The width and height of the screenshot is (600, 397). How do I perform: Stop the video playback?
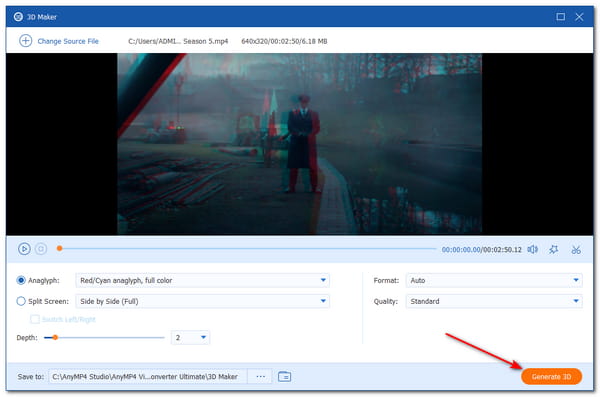tap(41, 249)
